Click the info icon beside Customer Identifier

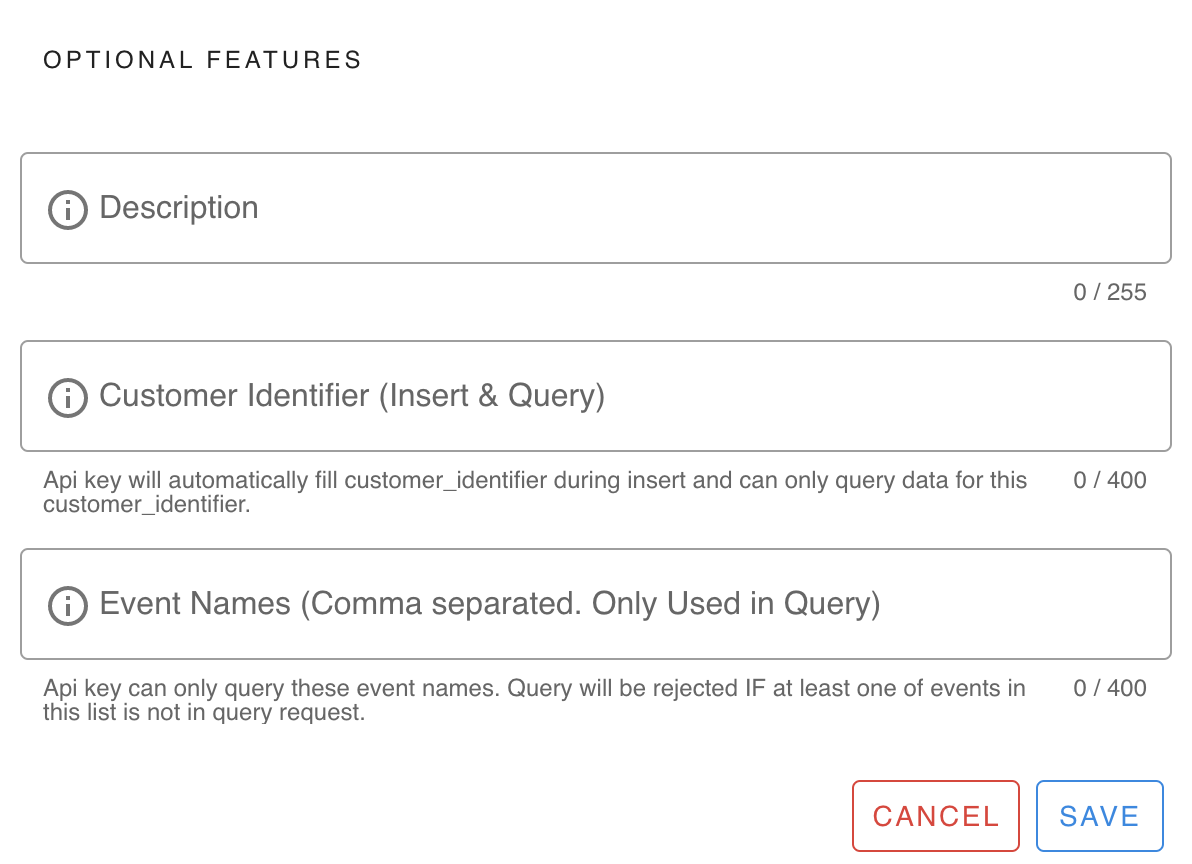(67, 397)
